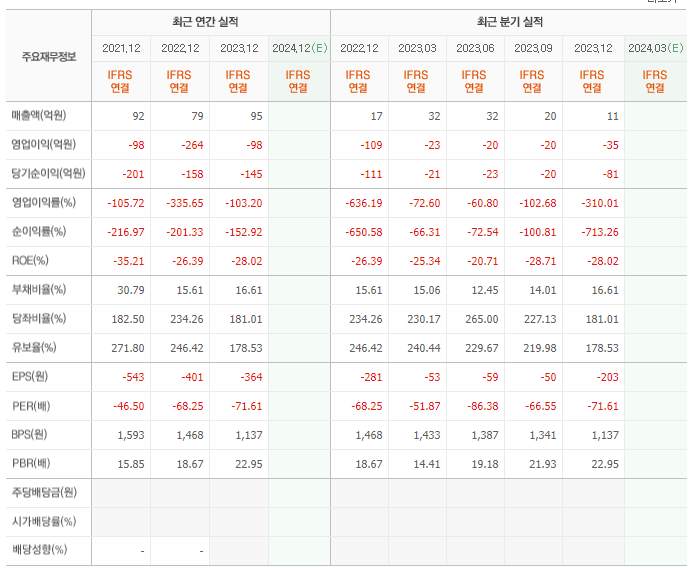Click the operating margin value '-636.19'
689x568 pixels.
[x=364, y=203]
